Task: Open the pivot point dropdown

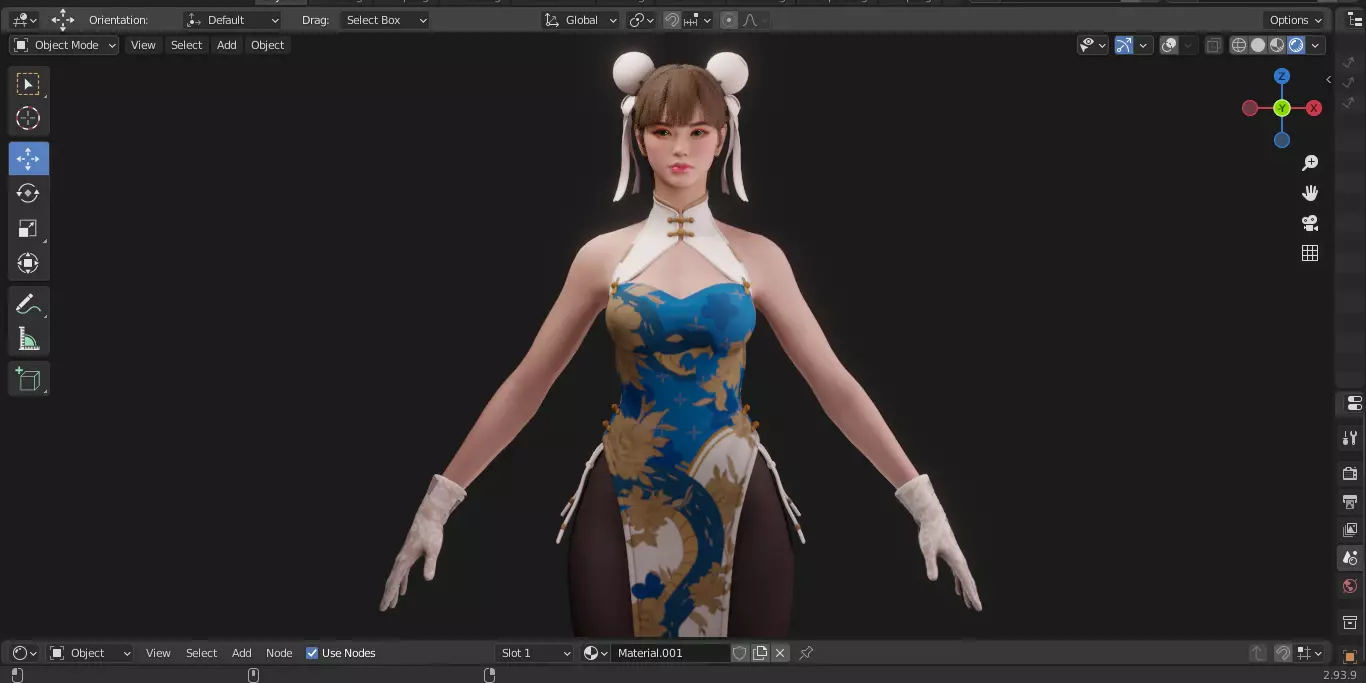Action: 641,20
